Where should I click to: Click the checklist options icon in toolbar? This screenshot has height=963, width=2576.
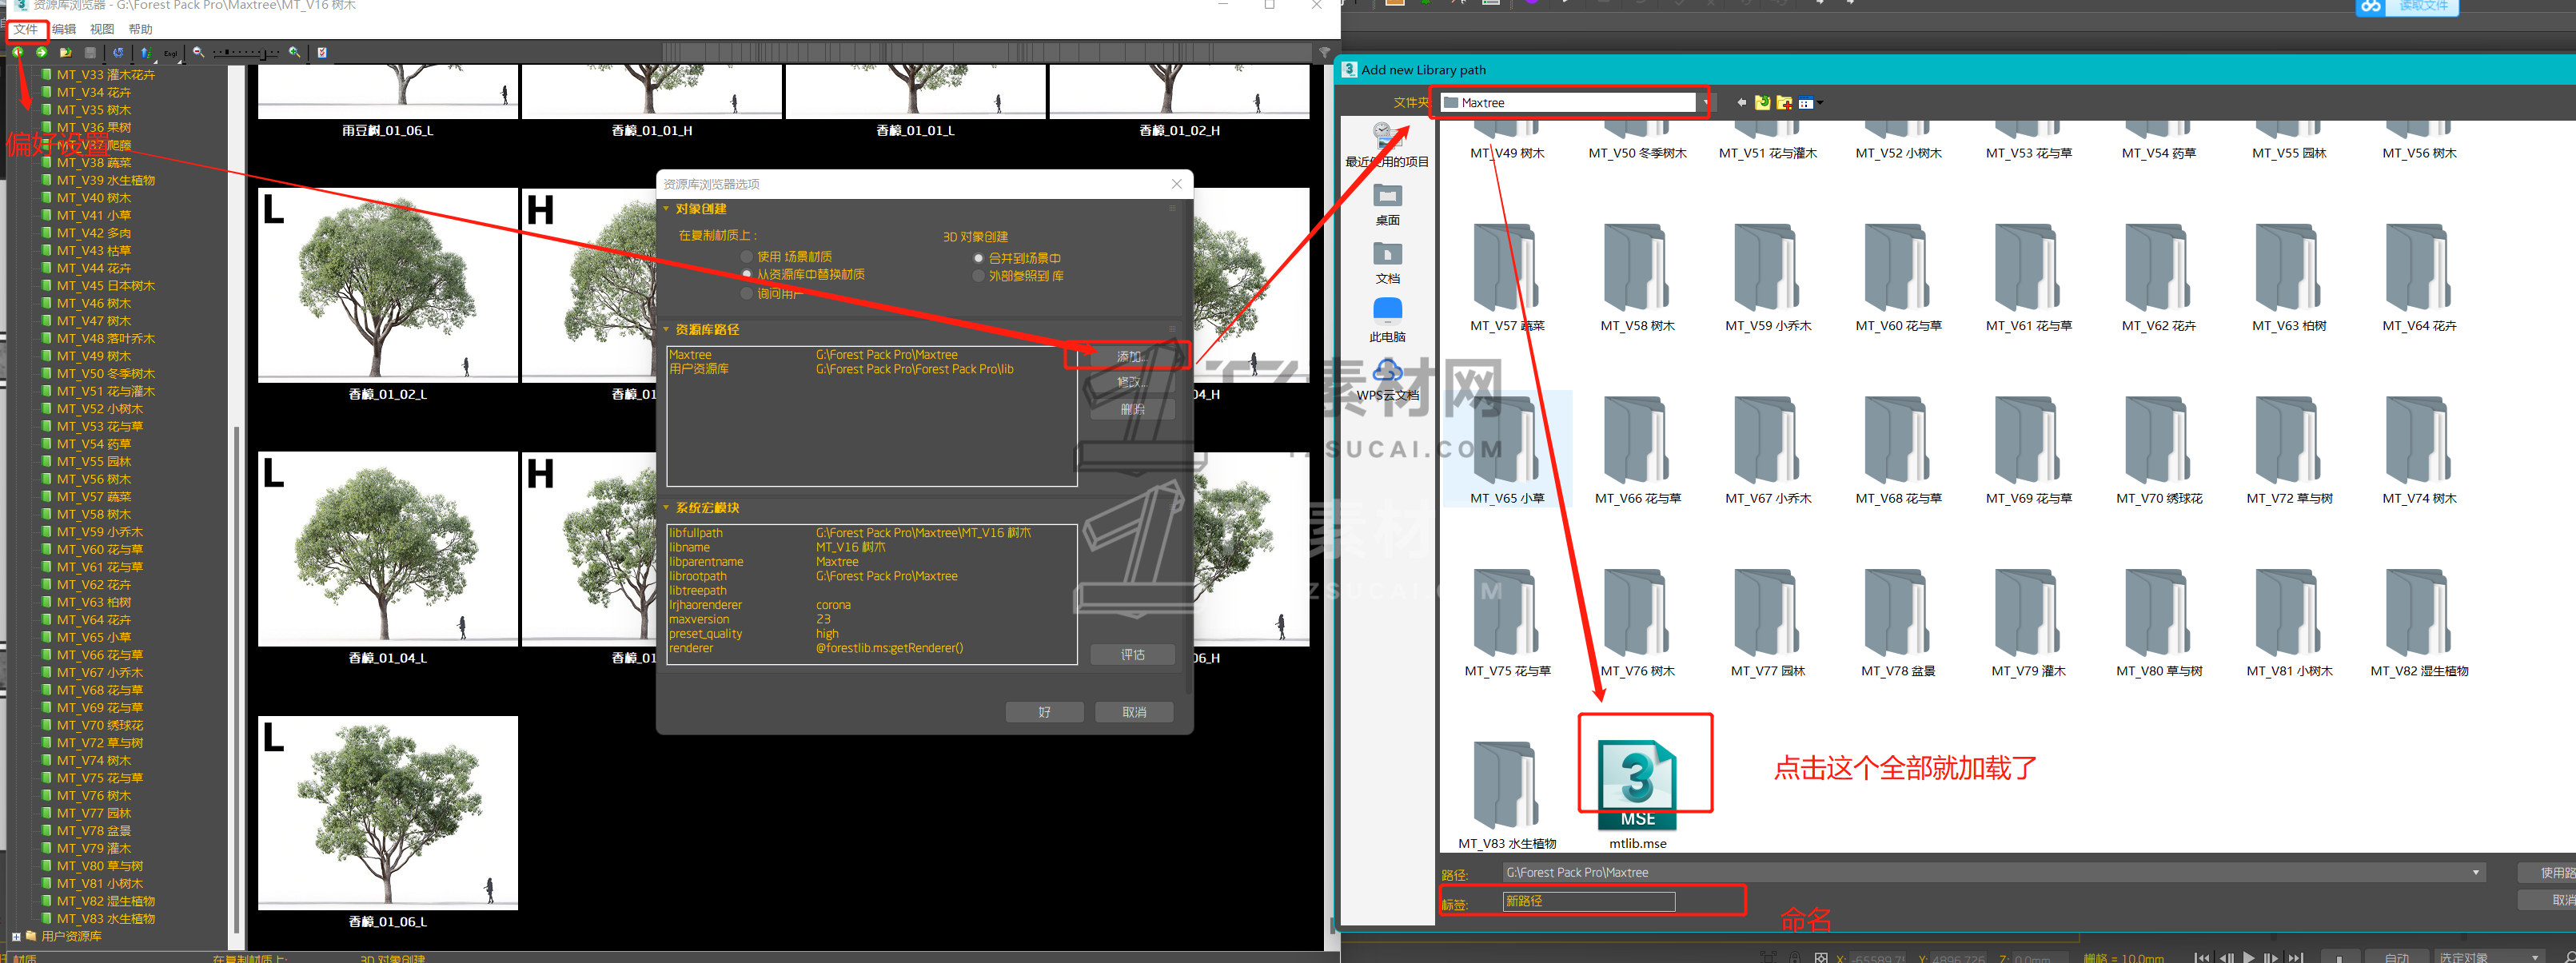[x=322, y=52]
